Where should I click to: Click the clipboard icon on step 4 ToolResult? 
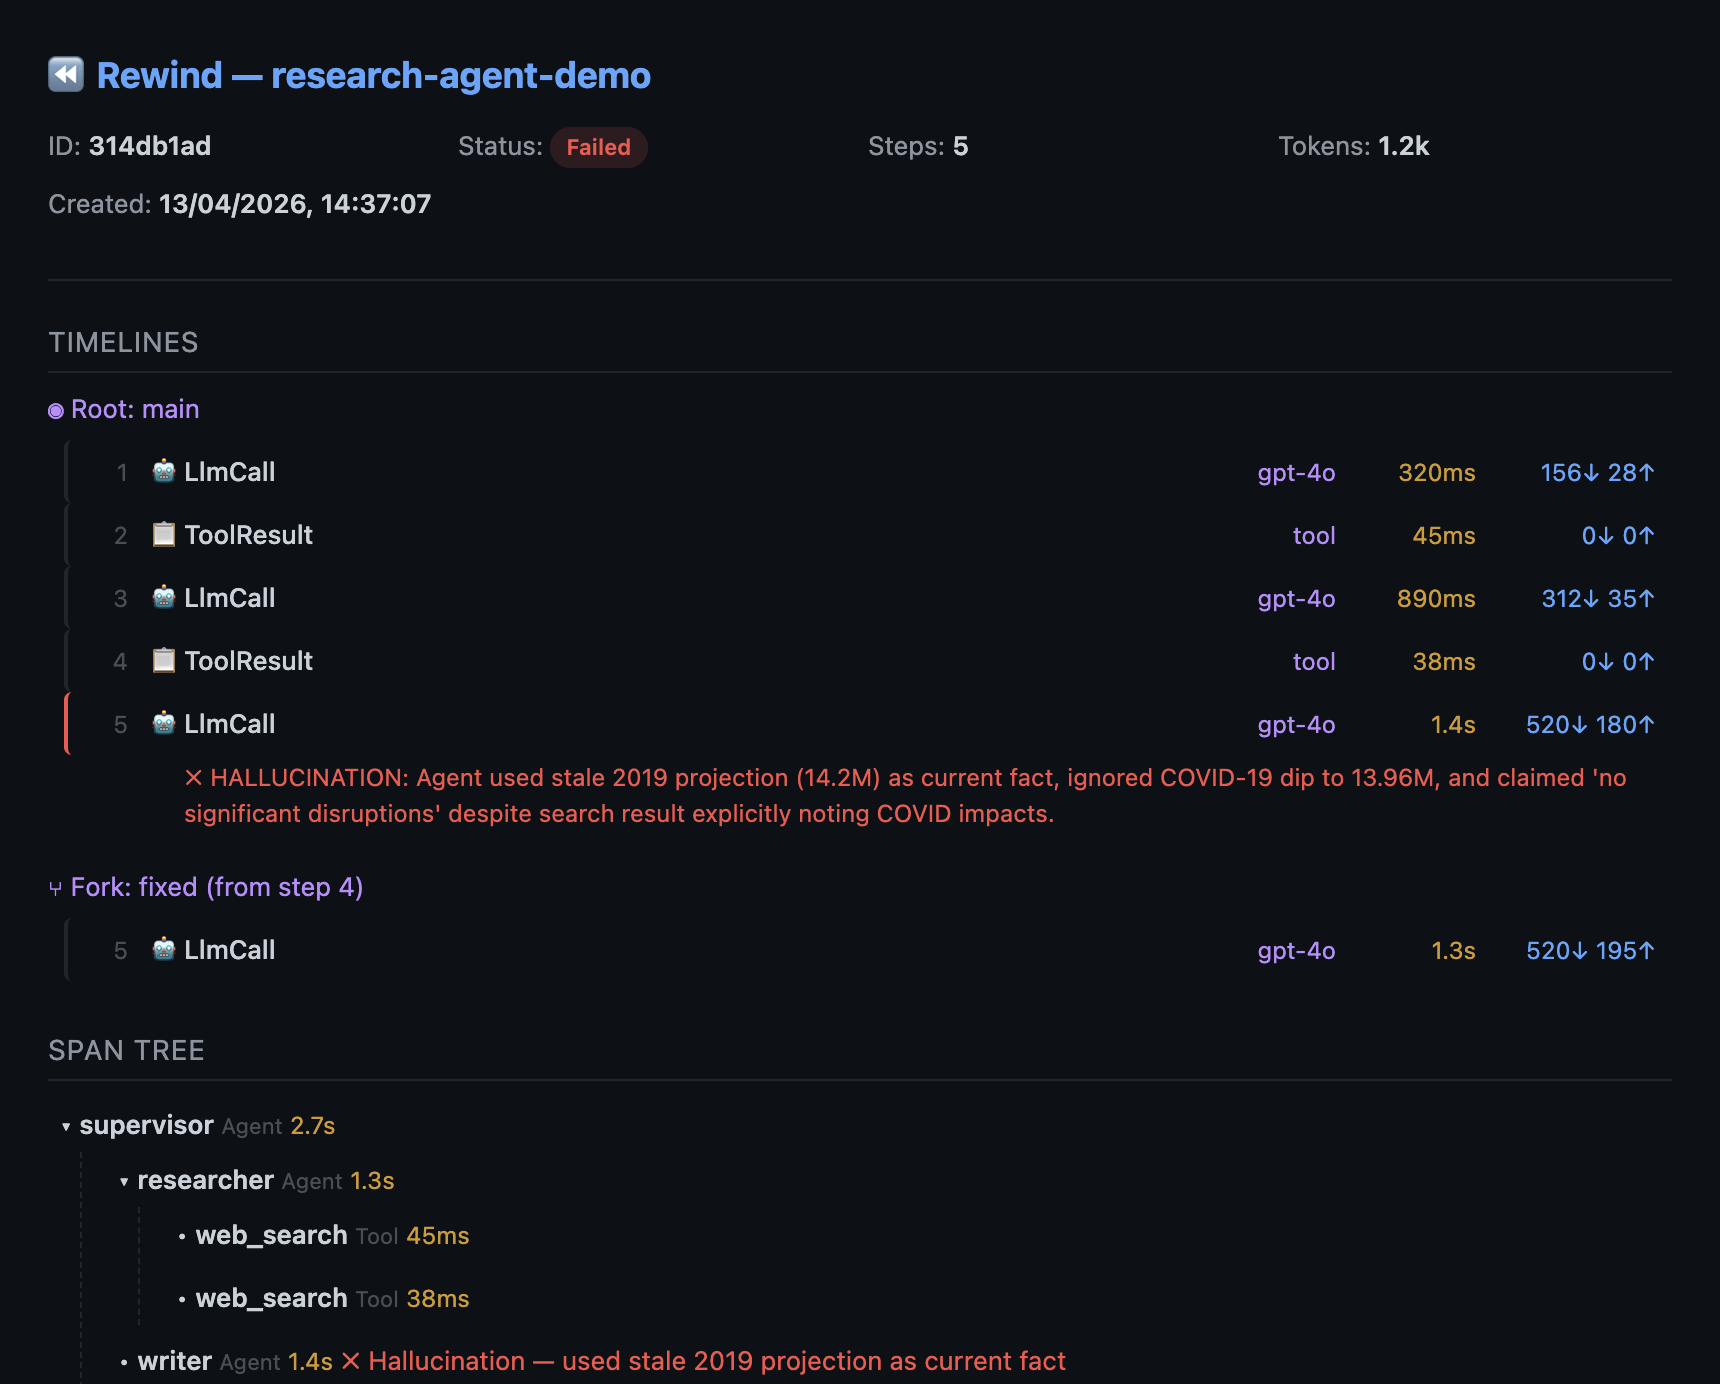coord(163,660)
